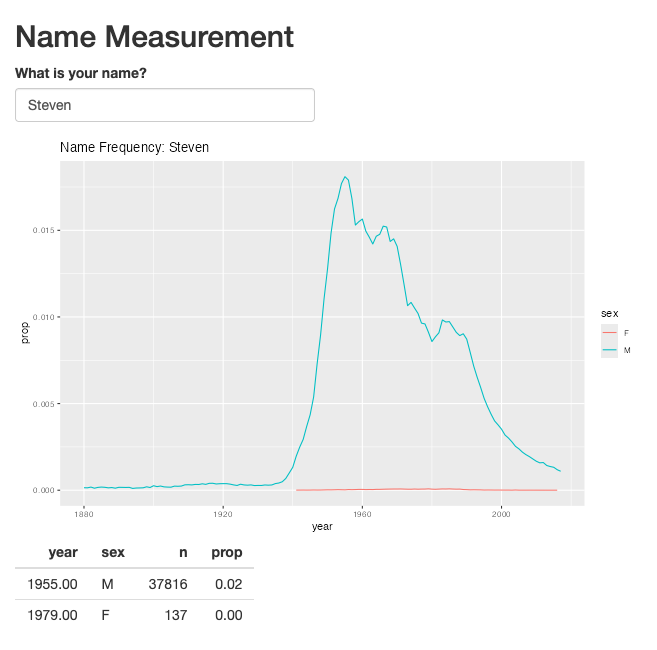Click the 'sex' legend title
Screen dimensions: 657x650
[609, 313]
